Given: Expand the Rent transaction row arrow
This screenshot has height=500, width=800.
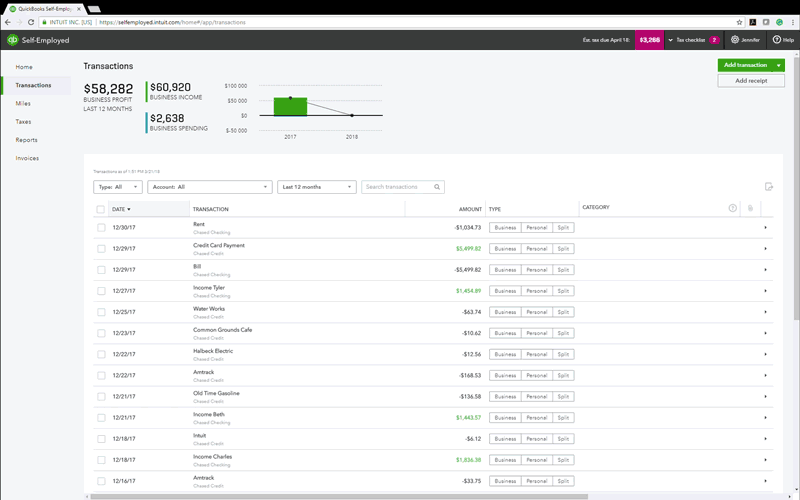Looking at the screenshot, I should (x=765, y=228).
